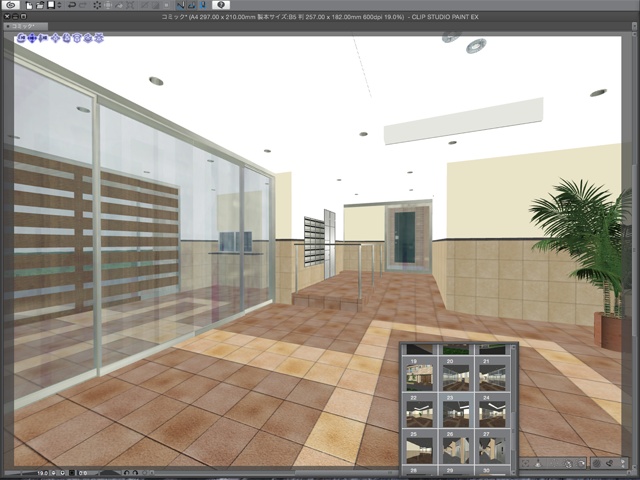Screen dimensions: 640x480
Task: Select the pan camera 3D control icon
Action: pos(32,38)
